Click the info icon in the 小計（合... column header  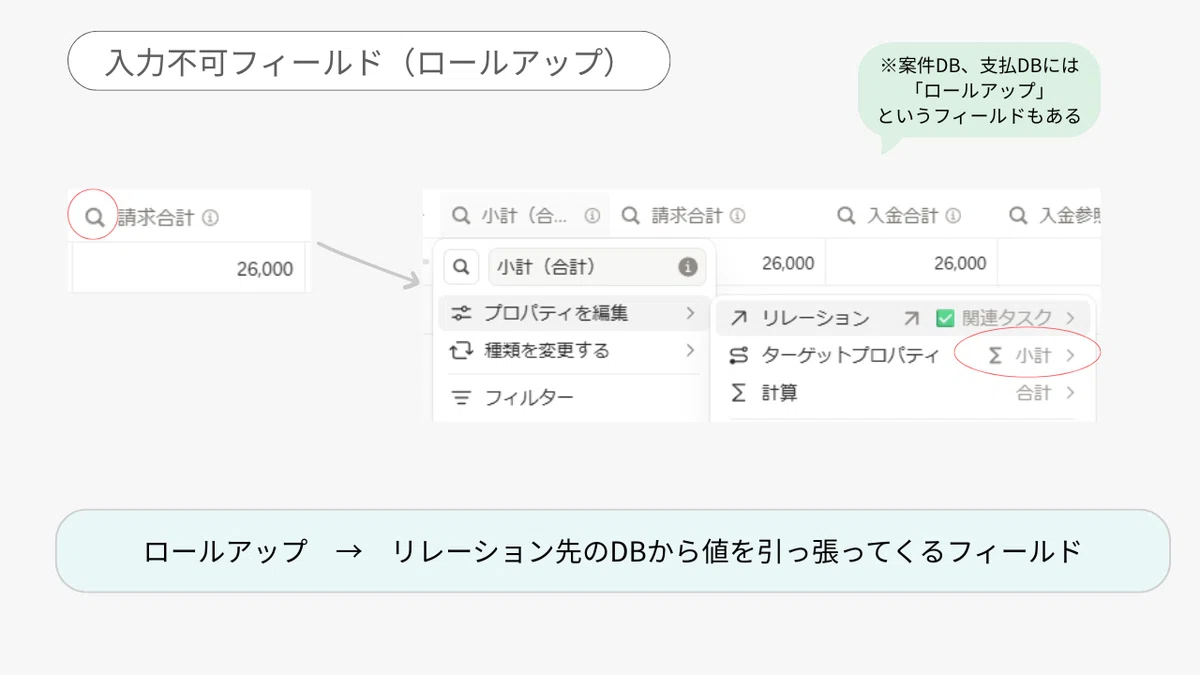pyautogui.click(x=592, y=215)
